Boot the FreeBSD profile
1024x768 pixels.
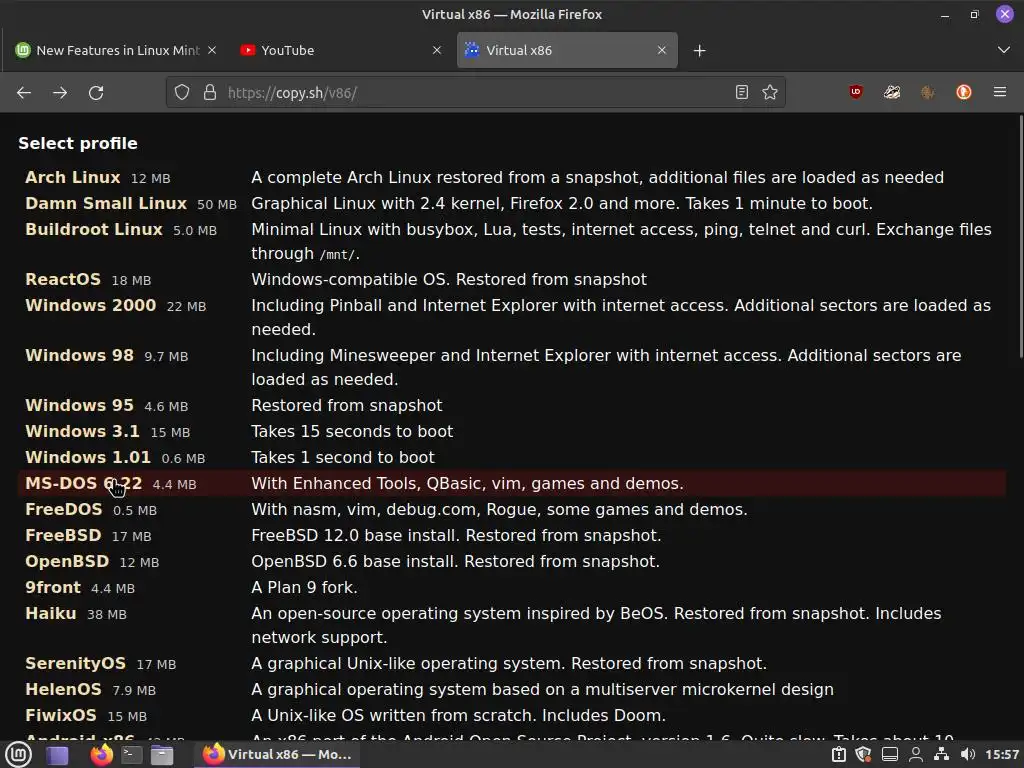pyautogui.click(x=63, y=536)
